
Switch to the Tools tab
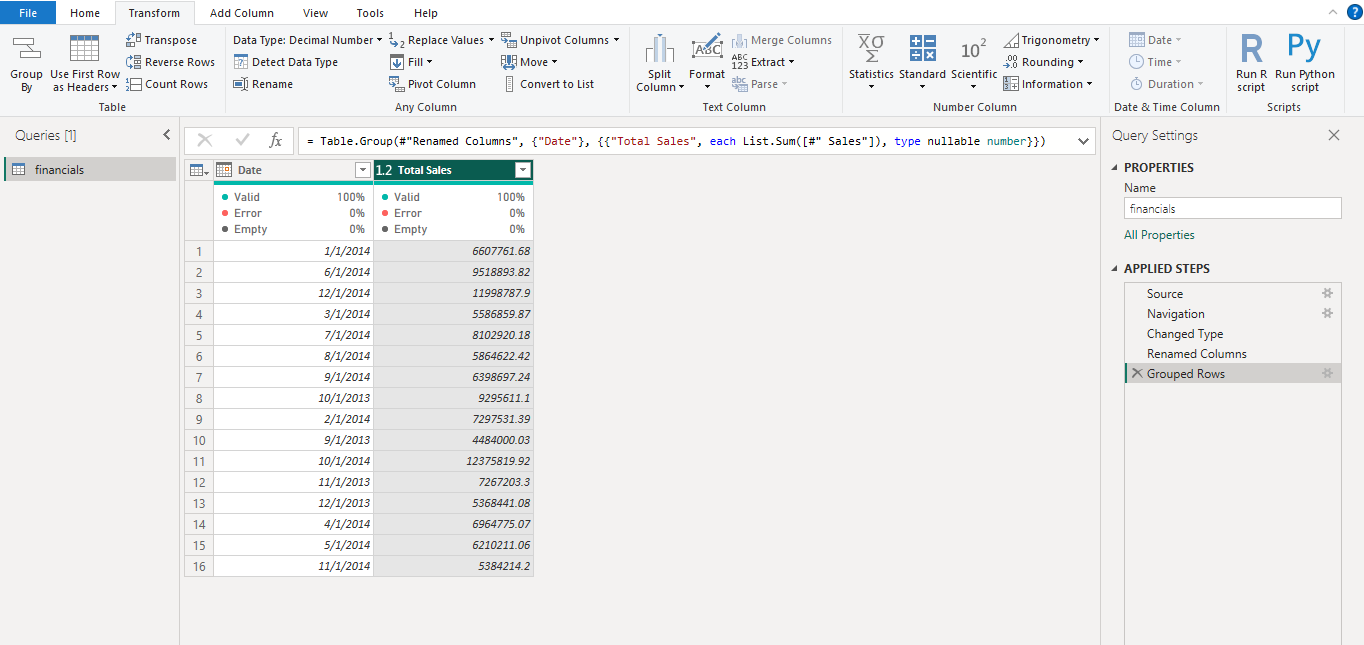370,13
